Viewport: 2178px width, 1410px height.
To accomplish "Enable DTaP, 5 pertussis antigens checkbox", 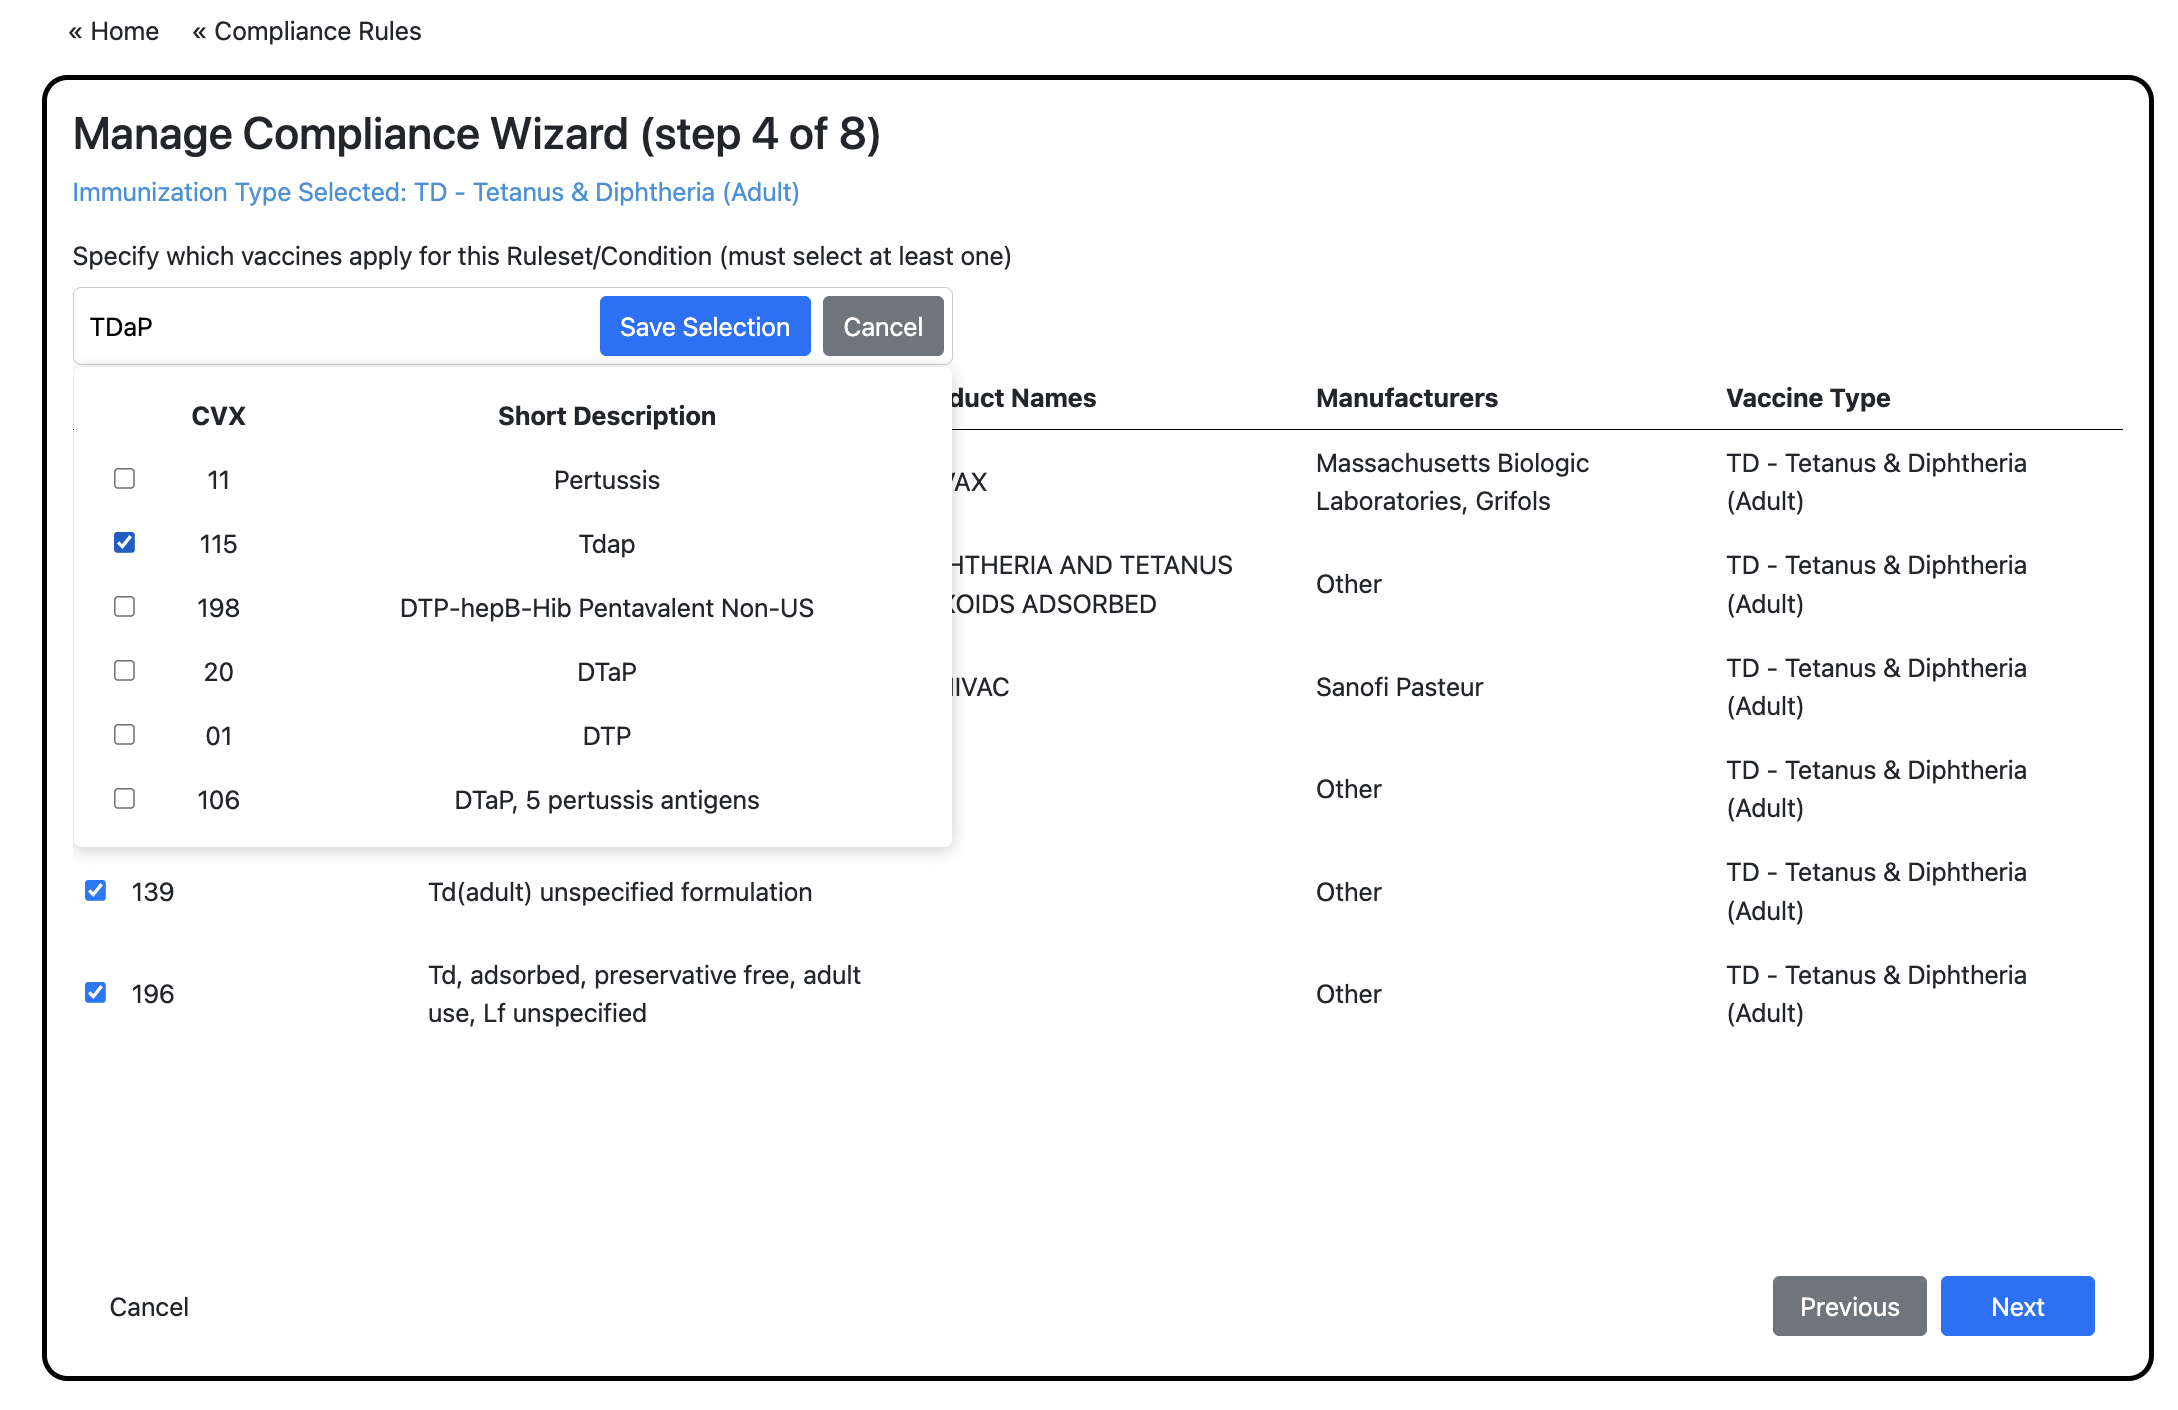I will [124, 799].
